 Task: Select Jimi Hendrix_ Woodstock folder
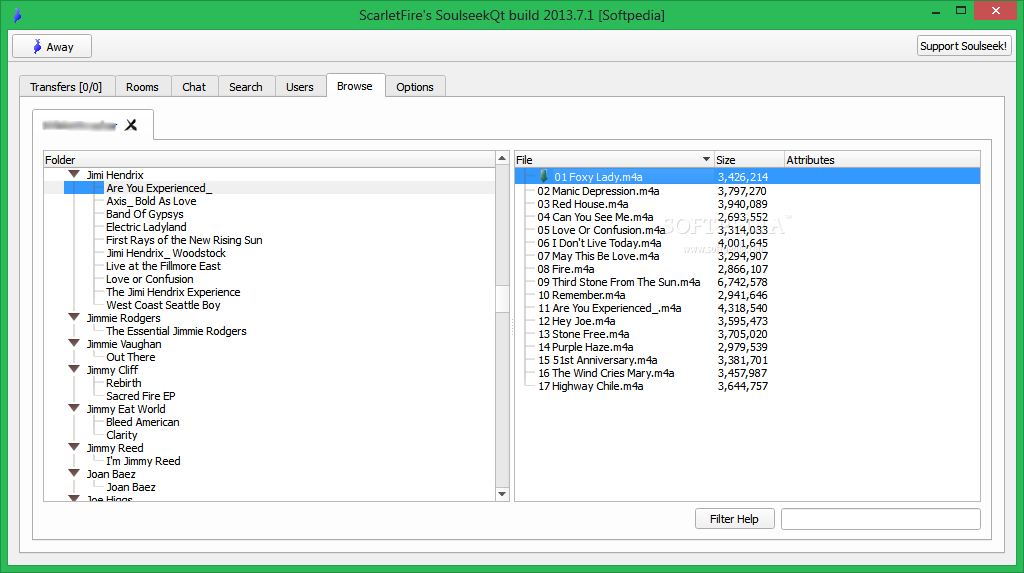point(166,253)
